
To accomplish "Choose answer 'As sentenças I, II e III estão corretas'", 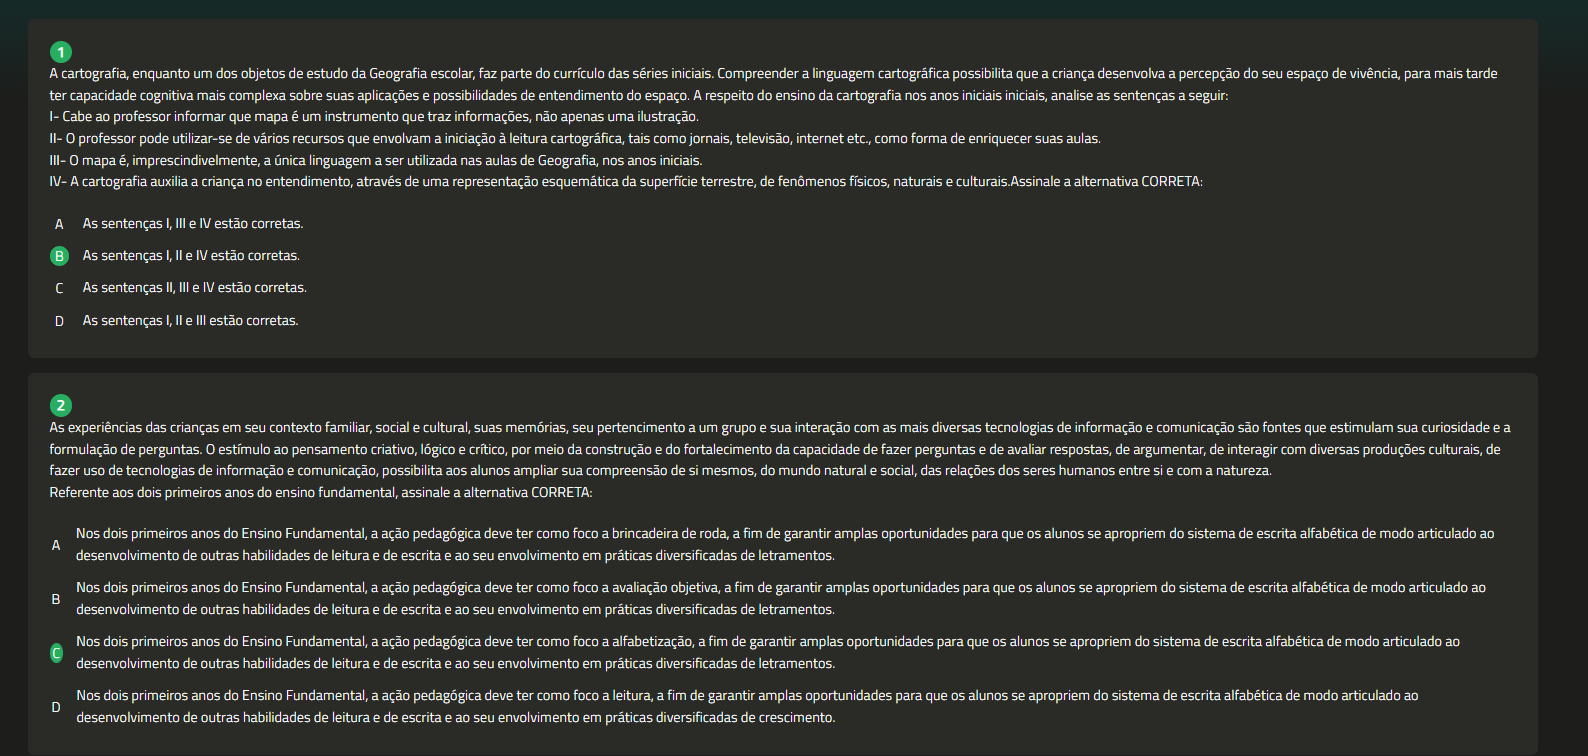I will 190,321.
